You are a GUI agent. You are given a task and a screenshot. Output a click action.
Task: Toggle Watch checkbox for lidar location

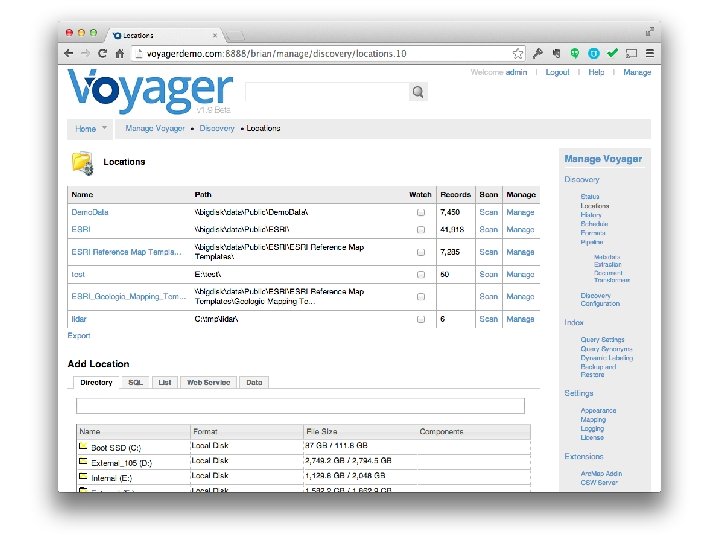[x=421, y=319]
